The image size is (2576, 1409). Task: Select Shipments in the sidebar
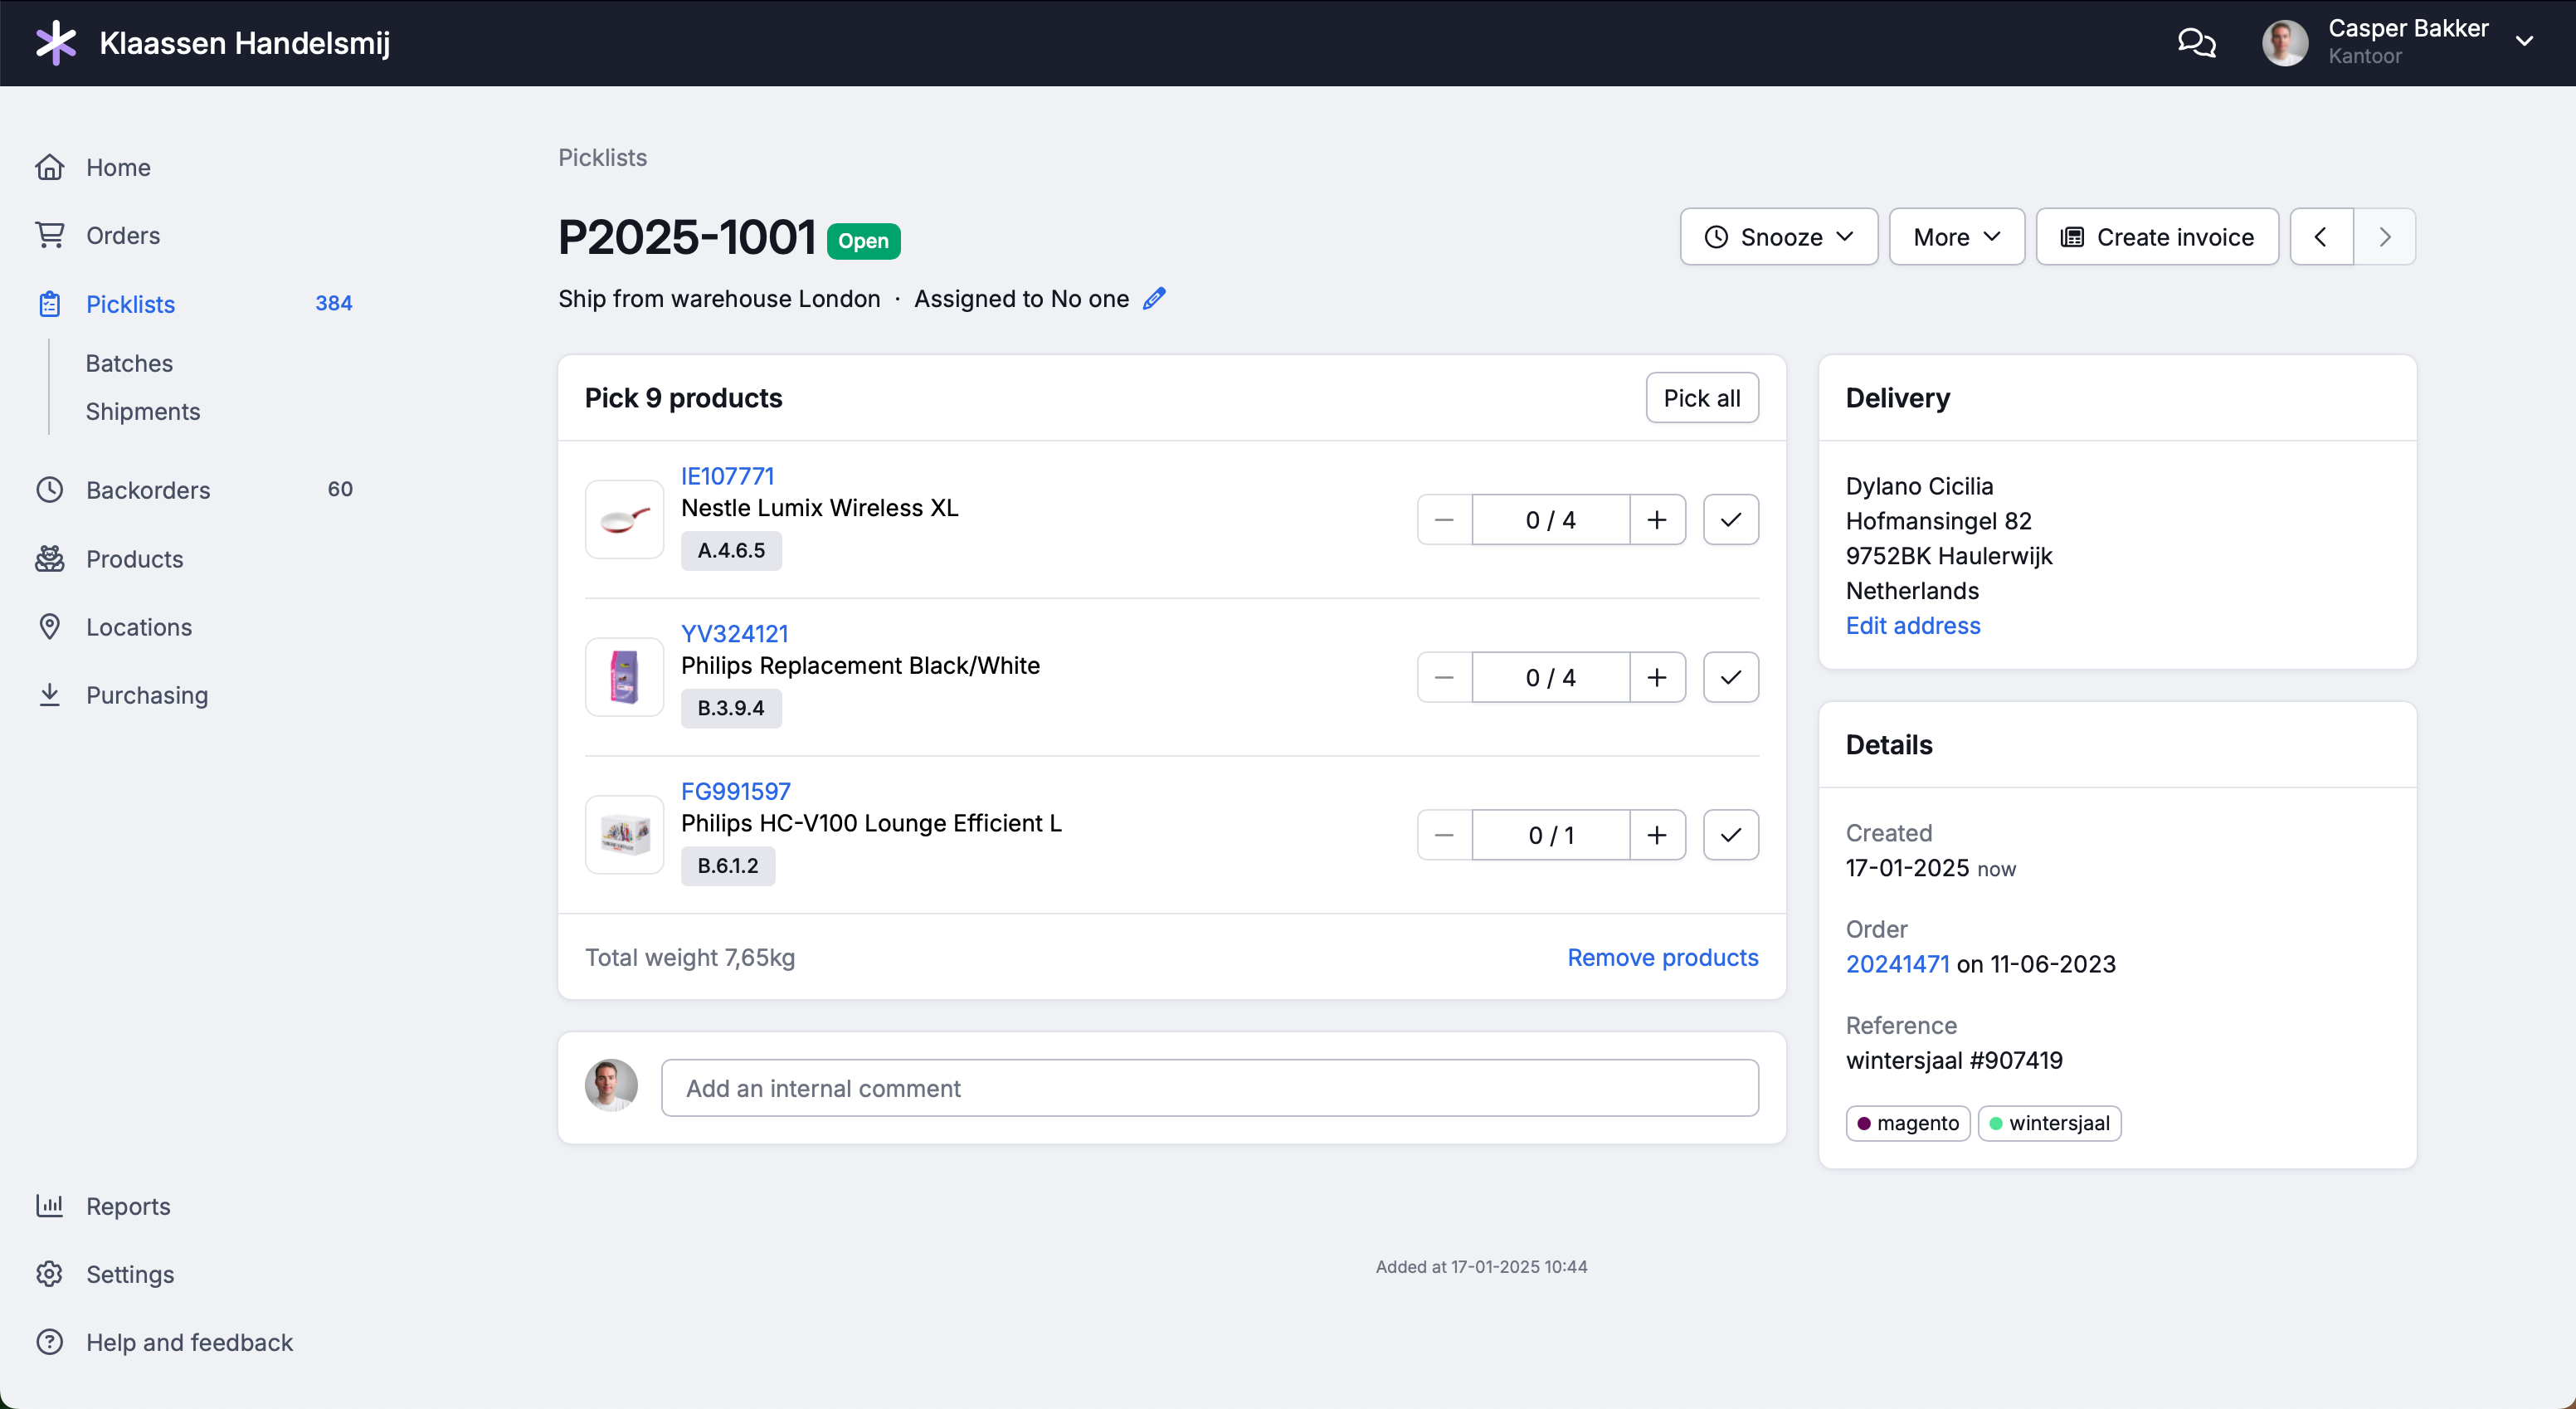pos(142,411)
